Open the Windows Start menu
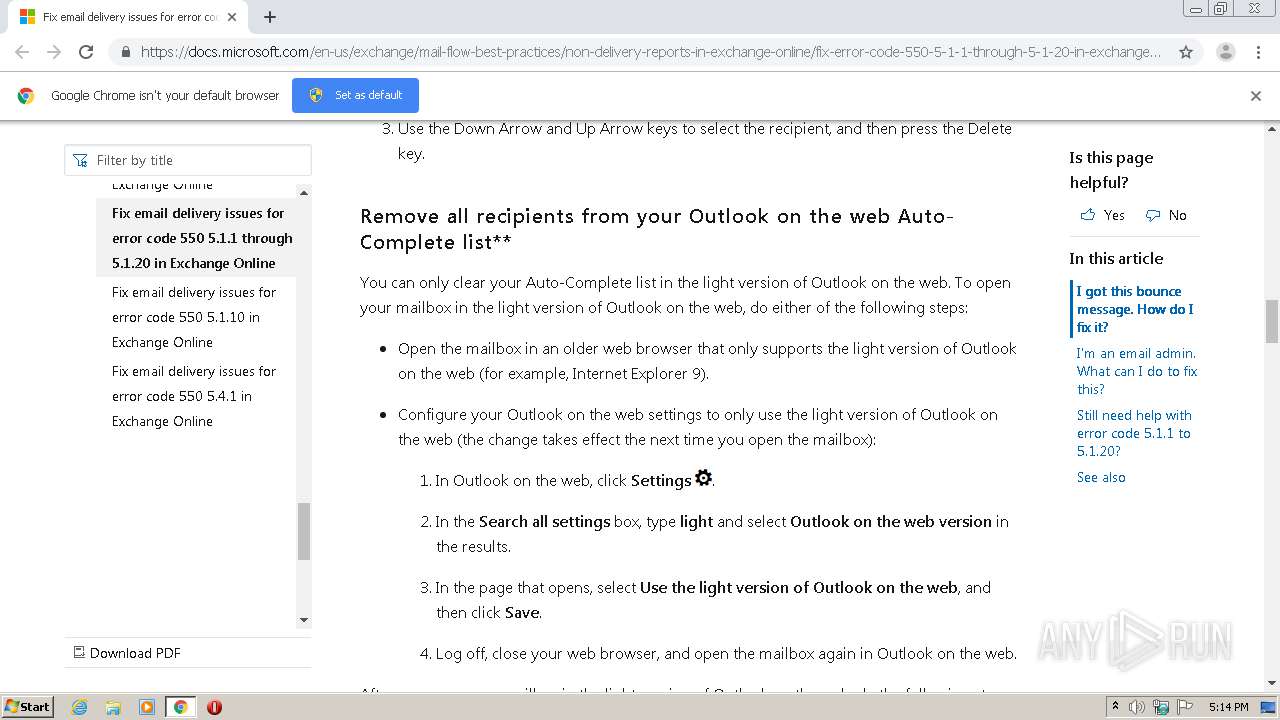1280x720 pixels. pos(27,706)
